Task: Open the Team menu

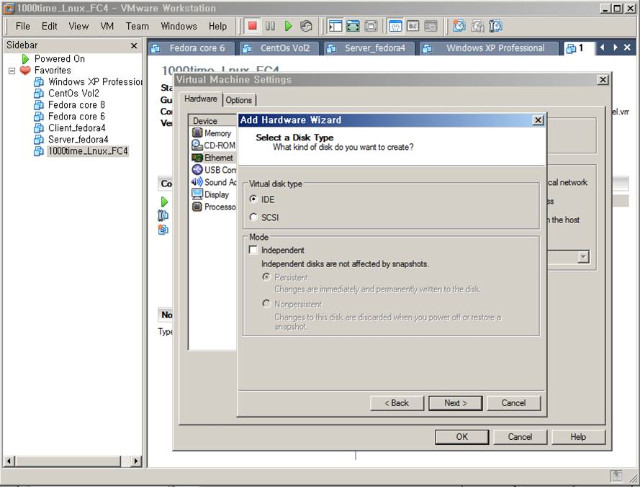Action: pos(137,26)
